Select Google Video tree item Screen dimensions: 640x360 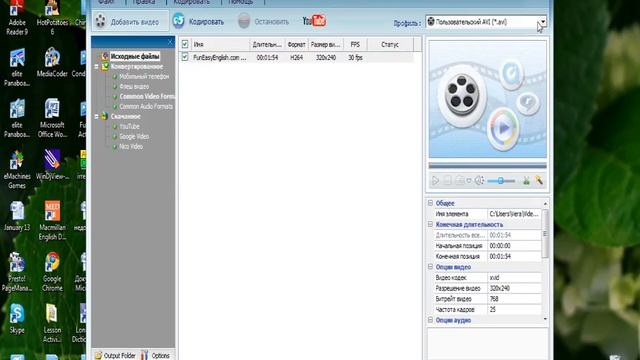[x=134, y=136]
